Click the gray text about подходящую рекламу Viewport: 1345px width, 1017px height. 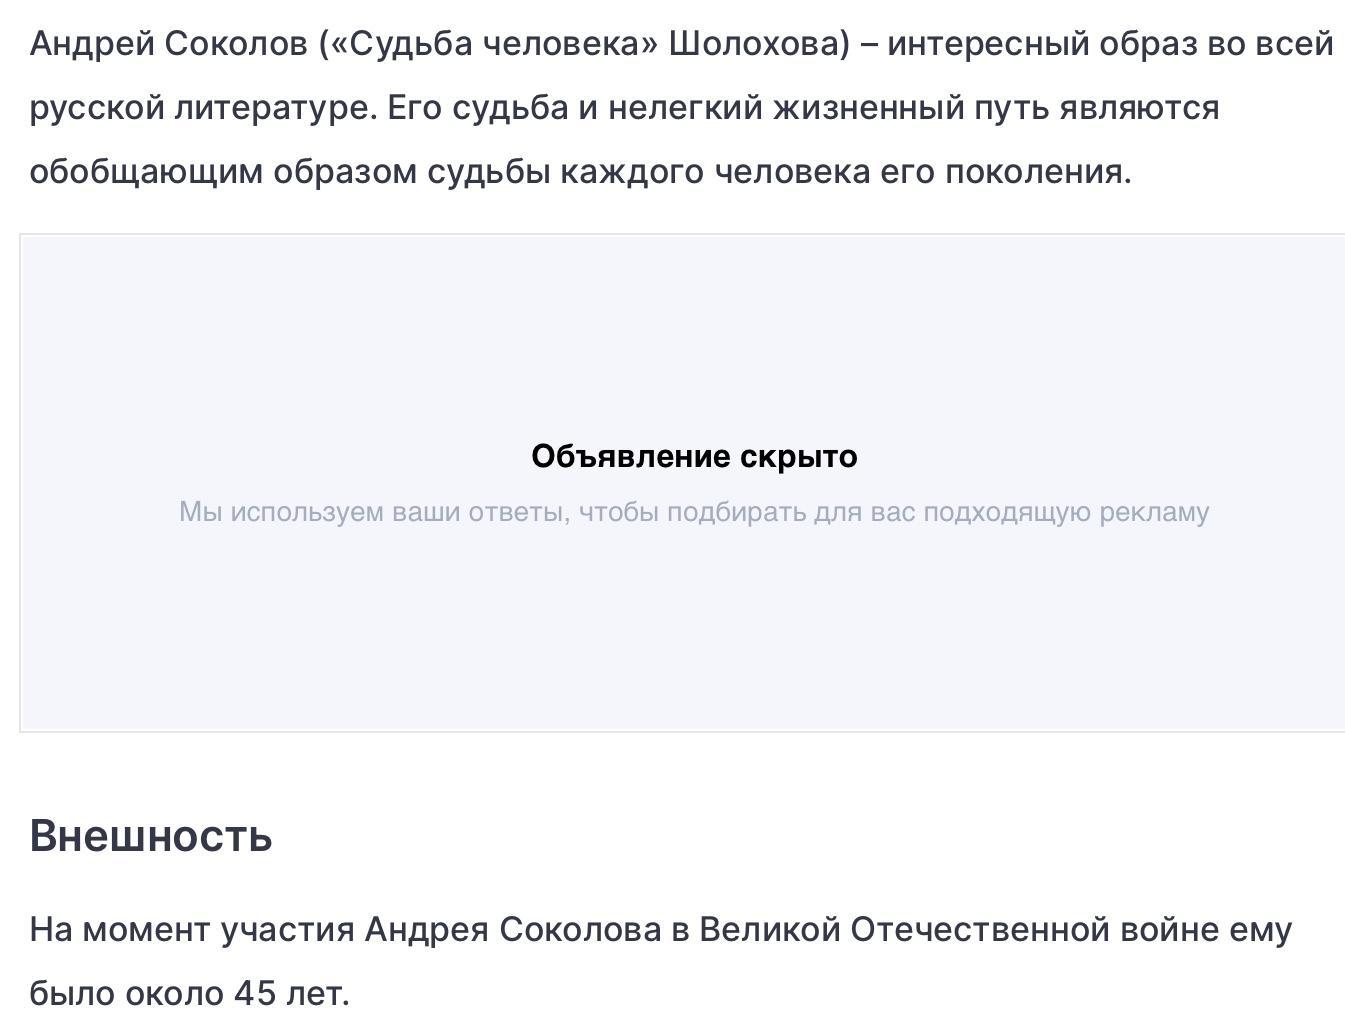pyautogui.click(x=694, y=512)
